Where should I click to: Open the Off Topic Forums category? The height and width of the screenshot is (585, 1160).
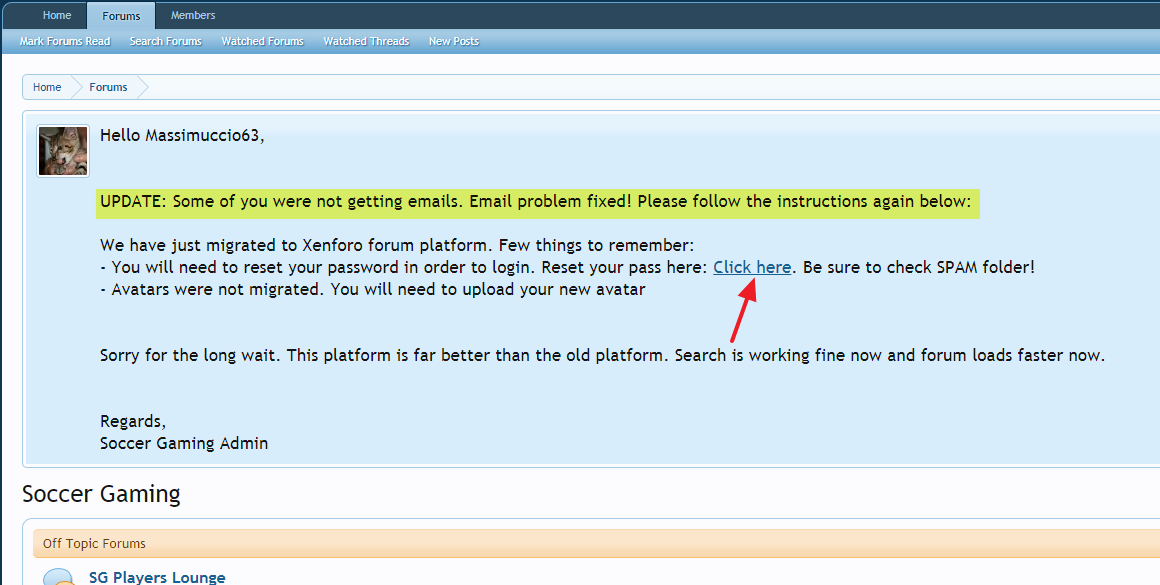coord(94,544)
